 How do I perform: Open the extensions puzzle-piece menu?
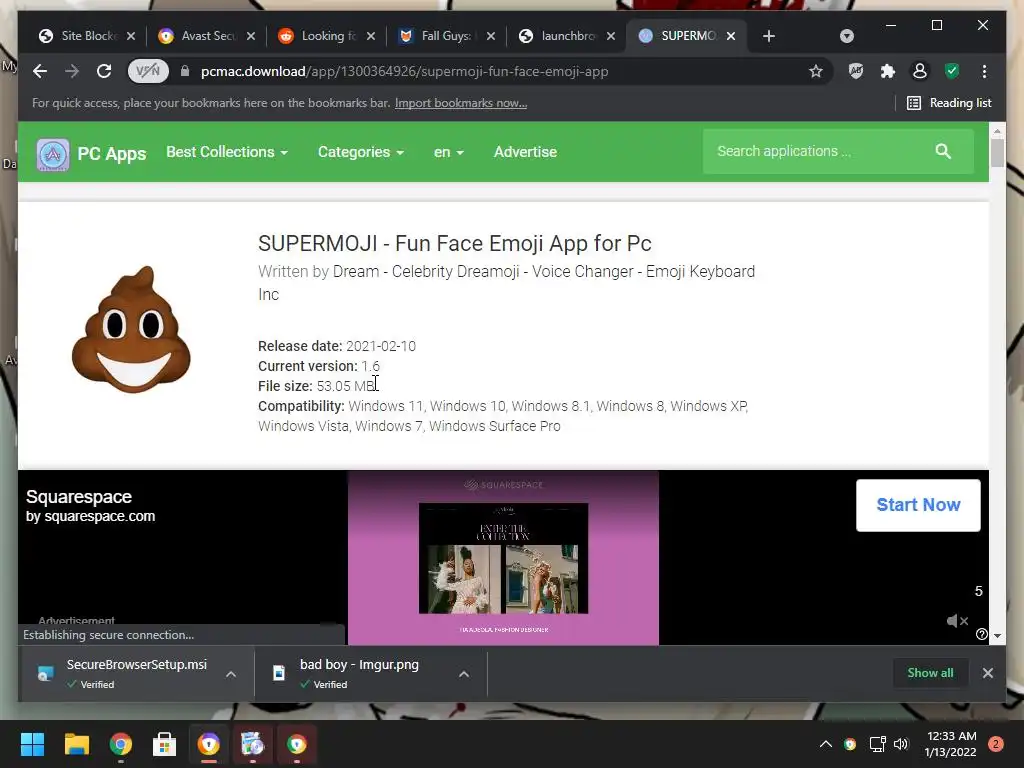click(x=888, y=71)
